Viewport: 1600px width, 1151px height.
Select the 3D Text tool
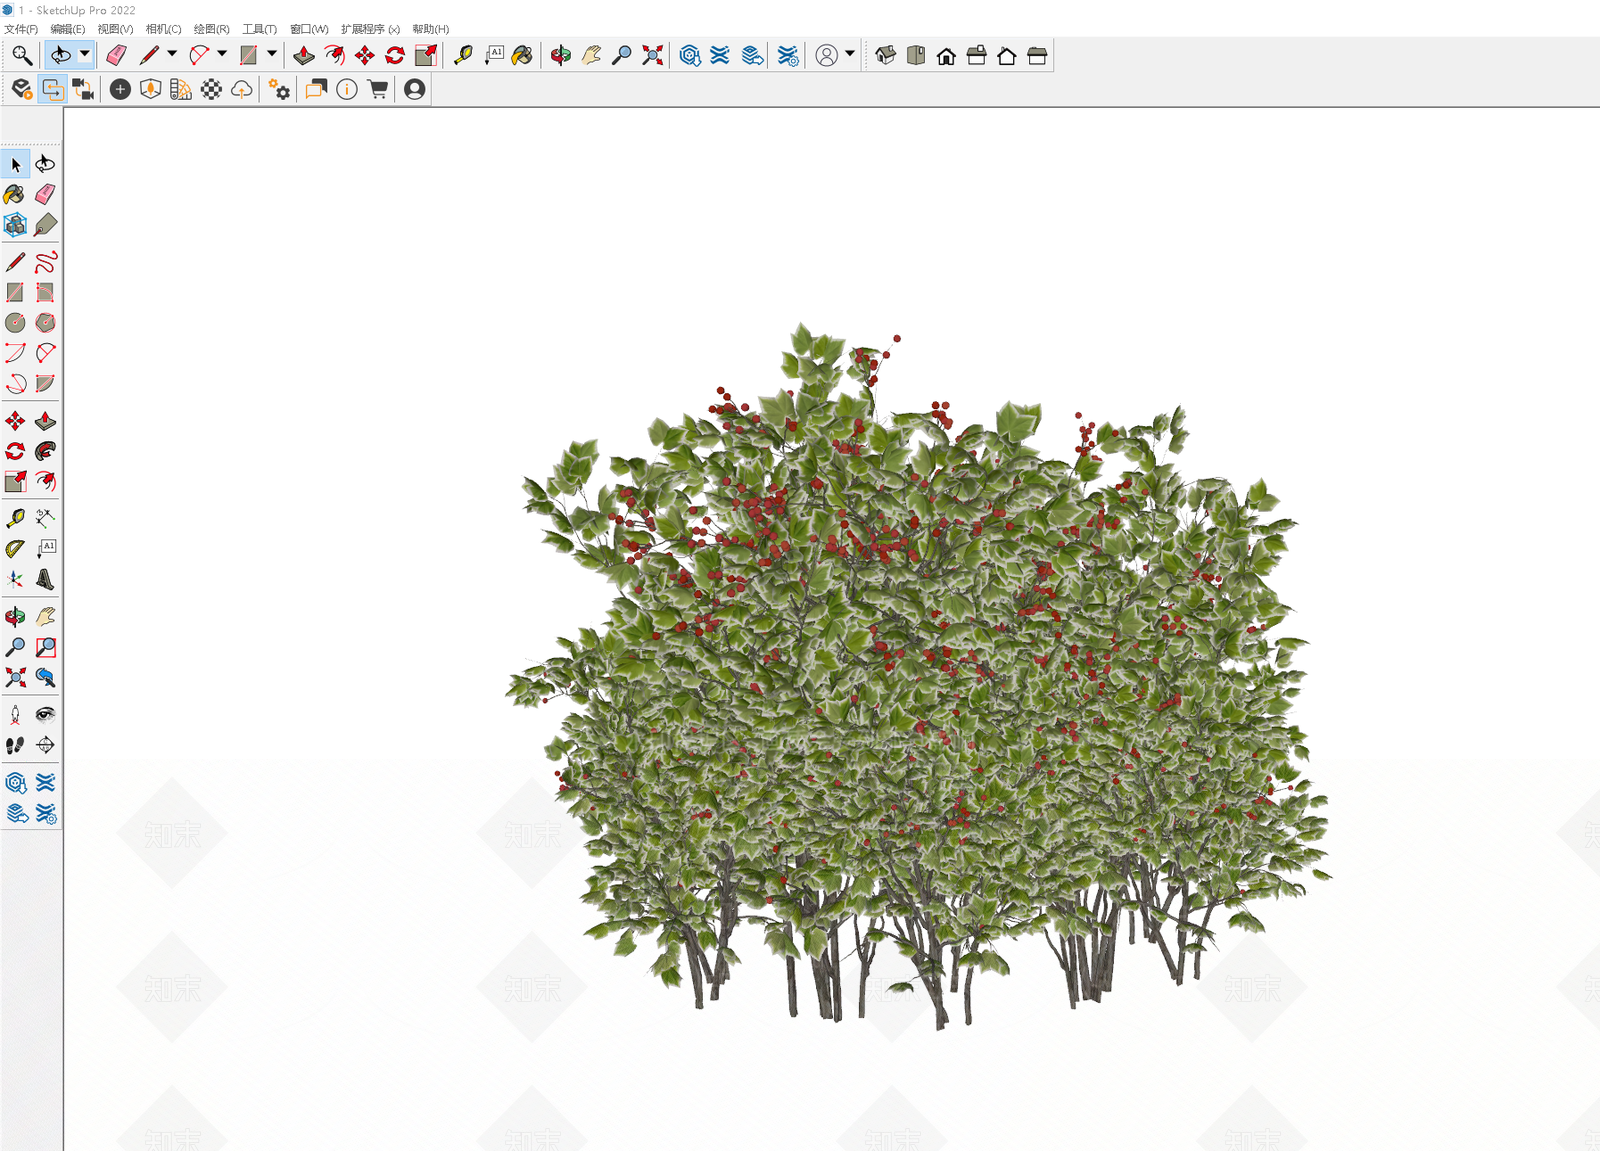pos(46,579)
